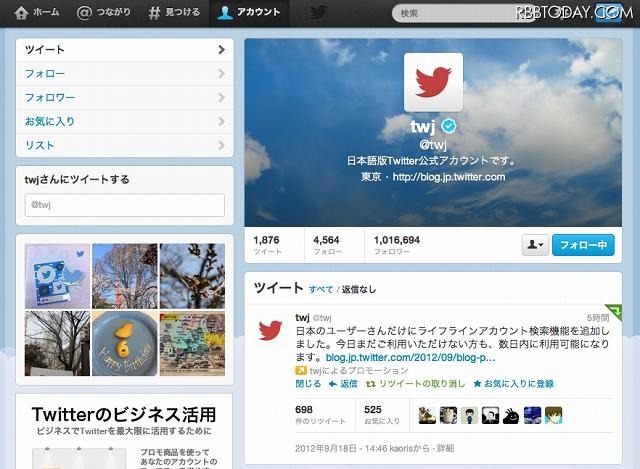The height and width of the screenshot is (469, 640).
Task: Click 返信 reply action
Action: (343, 384)
